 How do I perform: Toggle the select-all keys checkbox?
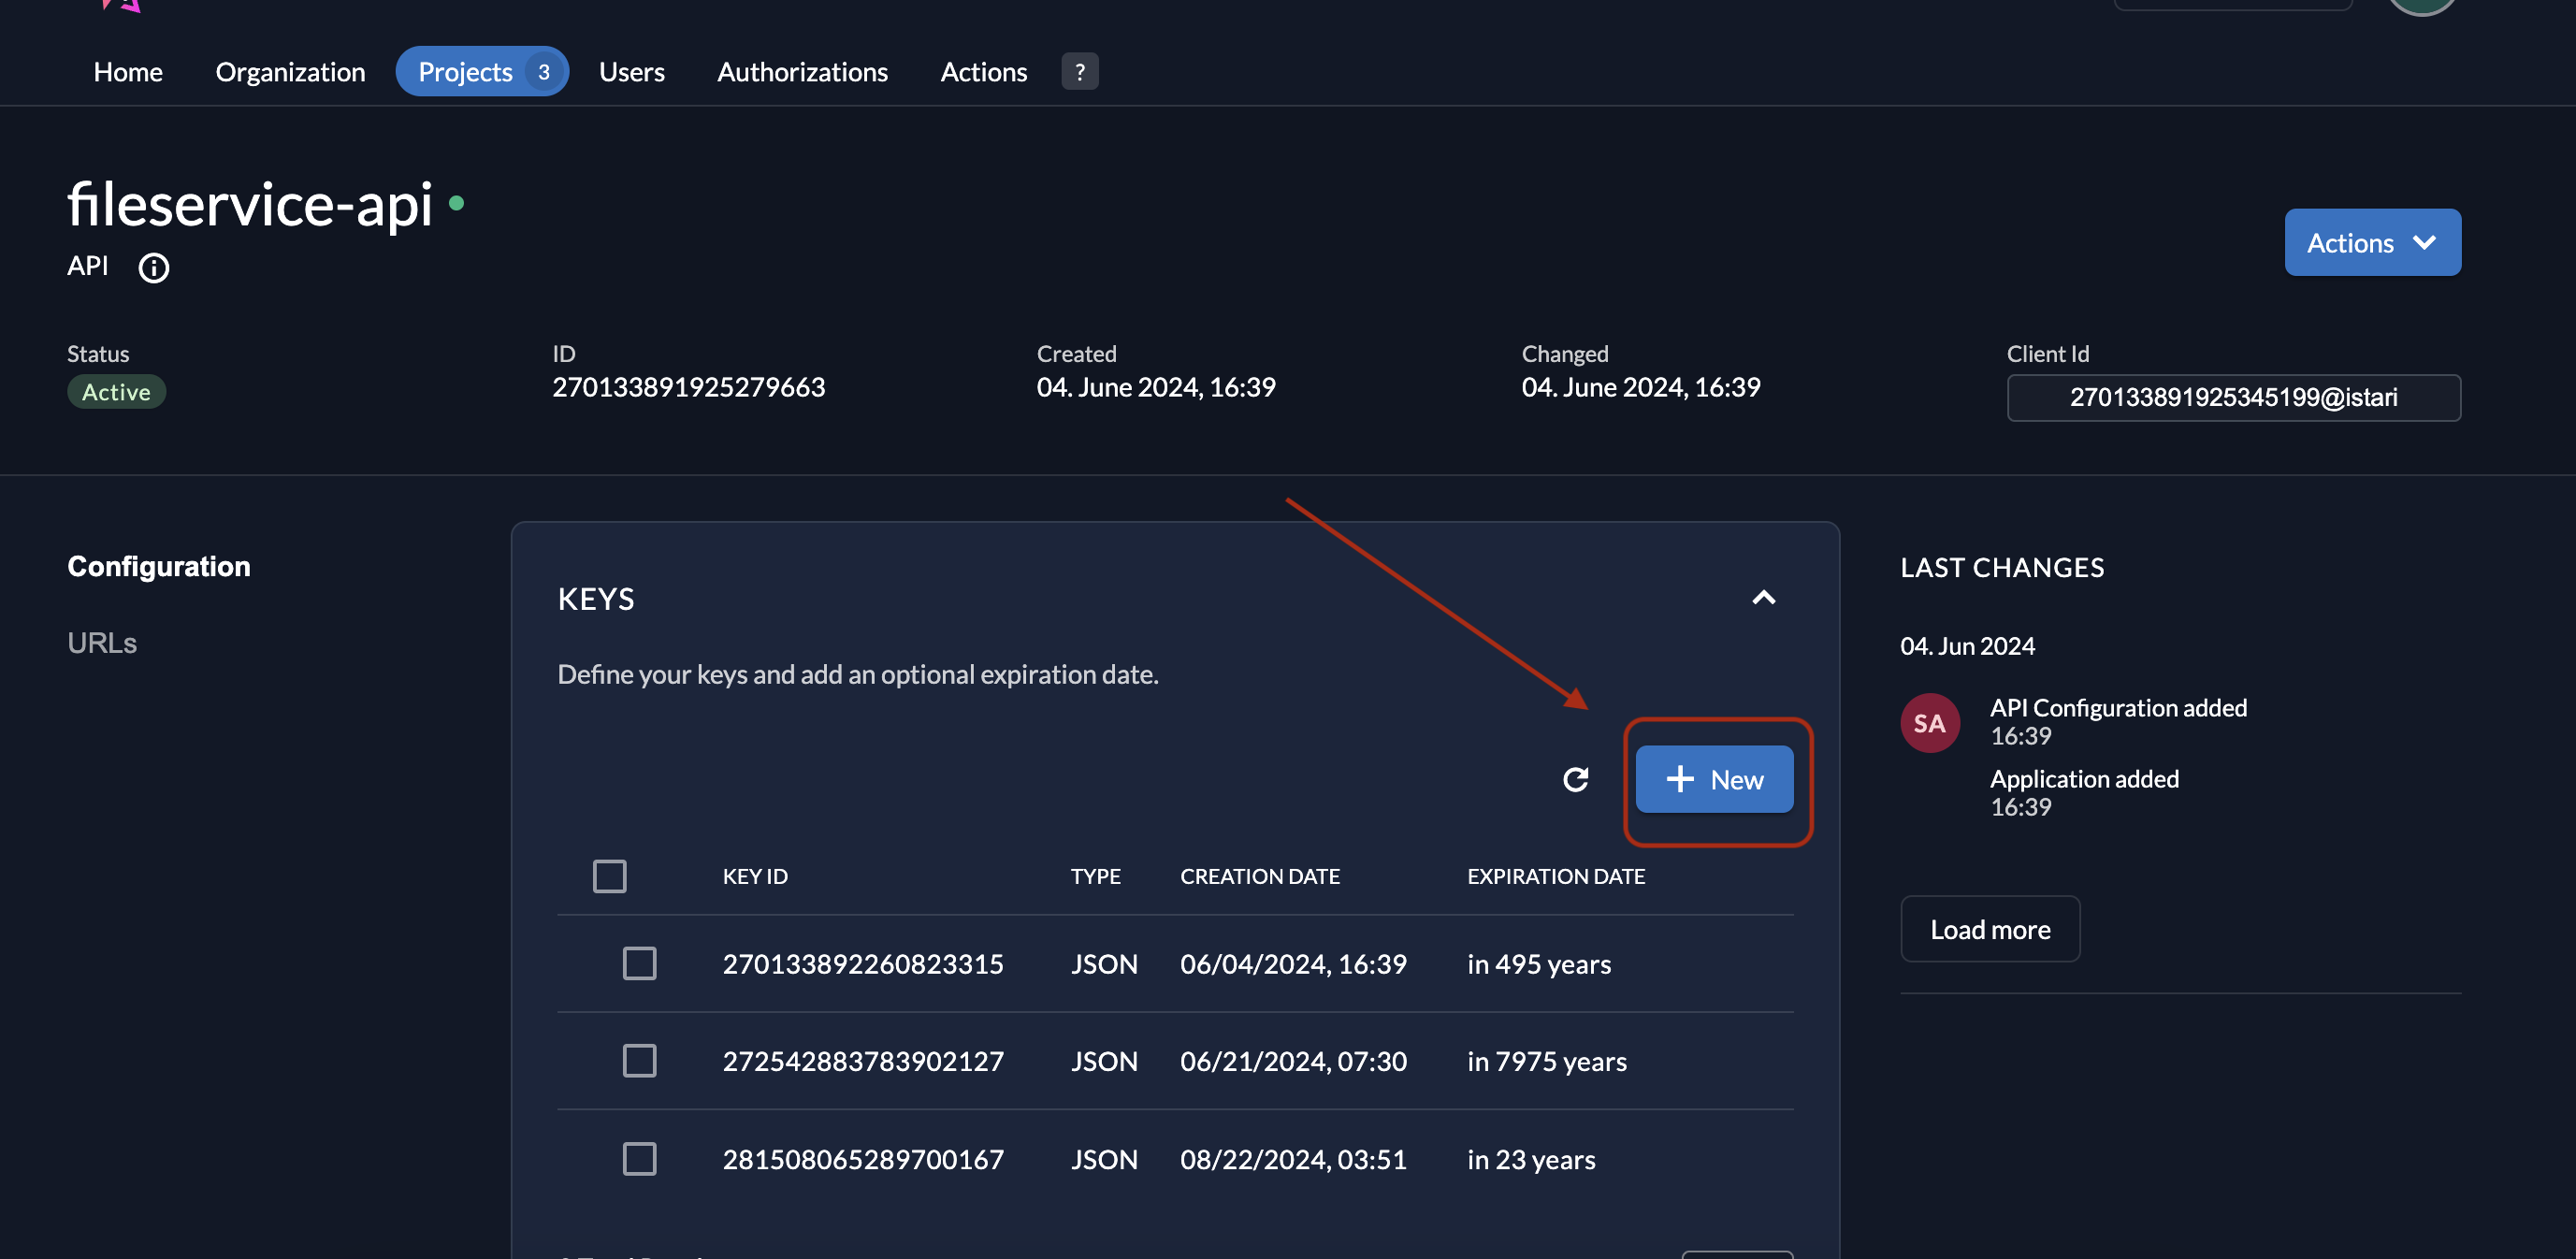point(609,876)
